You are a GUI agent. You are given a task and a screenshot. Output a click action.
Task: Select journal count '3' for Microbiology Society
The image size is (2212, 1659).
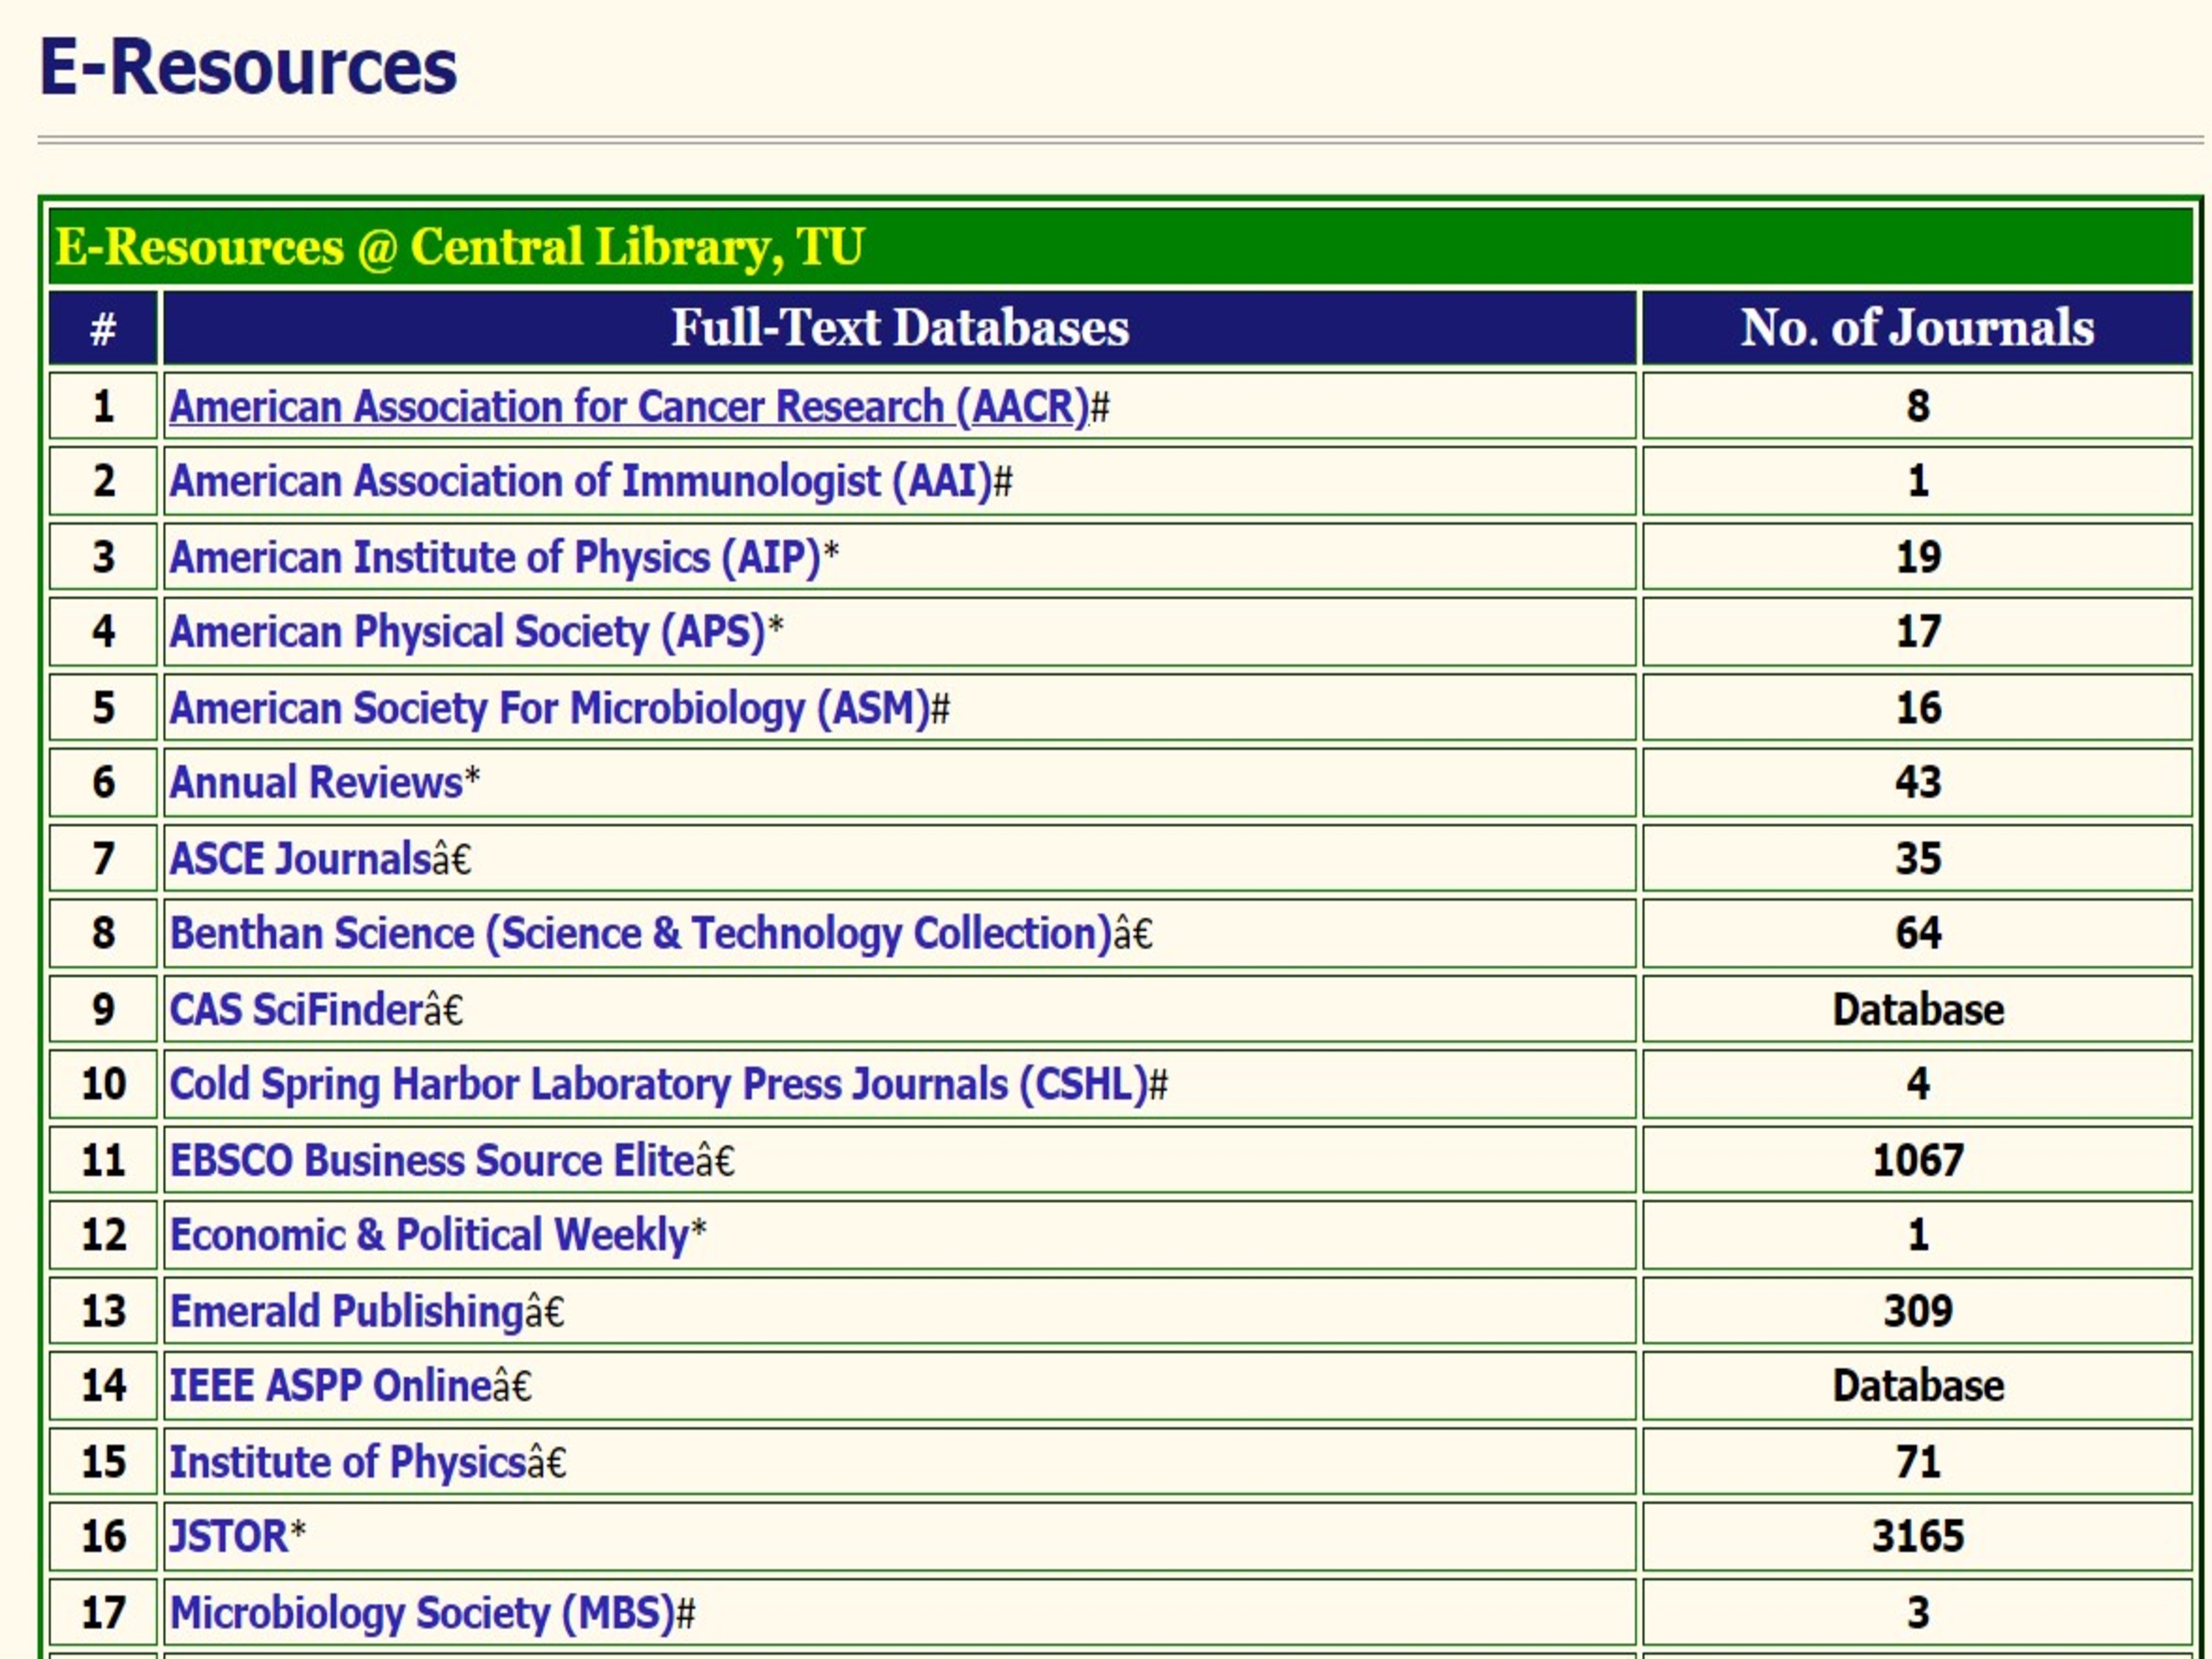tap(1917, 1613)
